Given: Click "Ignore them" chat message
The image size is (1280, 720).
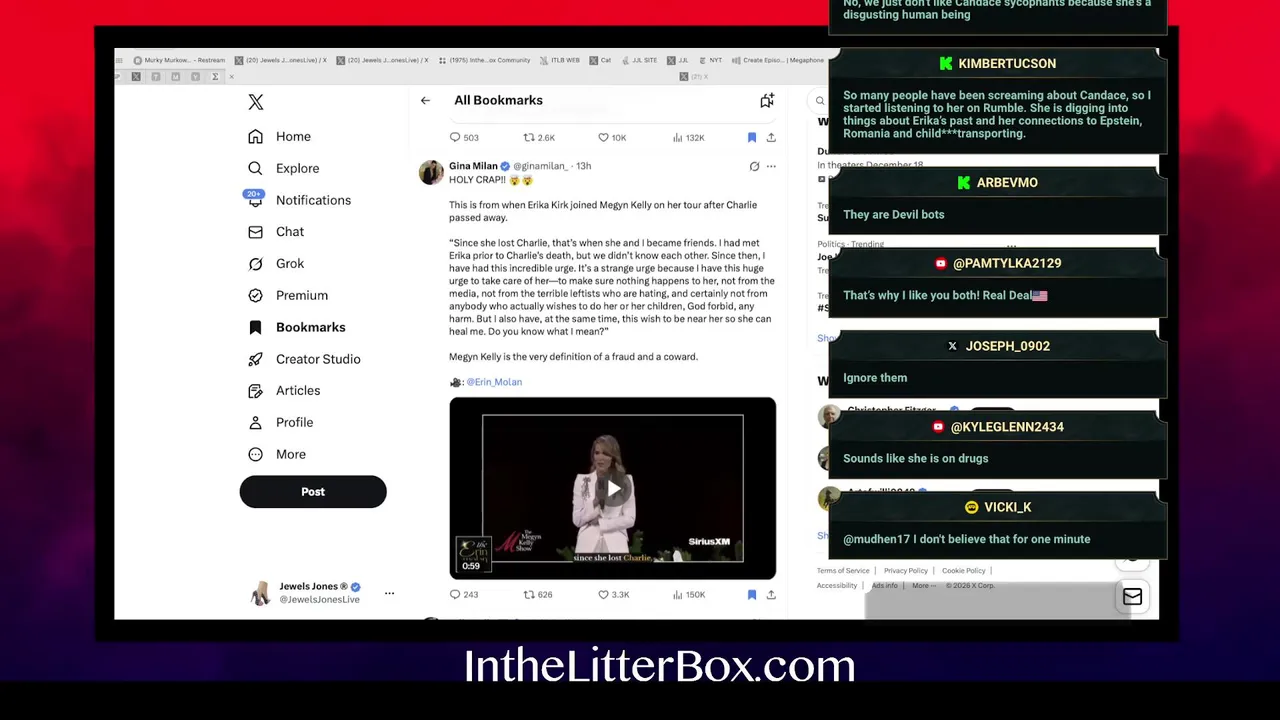Looking at the screenshot, I should (x=875, y=378).
